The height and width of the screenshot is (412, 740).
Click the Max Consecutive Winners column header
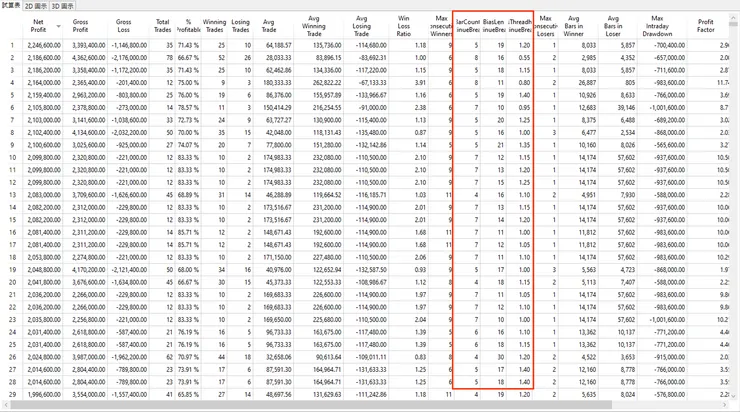[441, 26]
